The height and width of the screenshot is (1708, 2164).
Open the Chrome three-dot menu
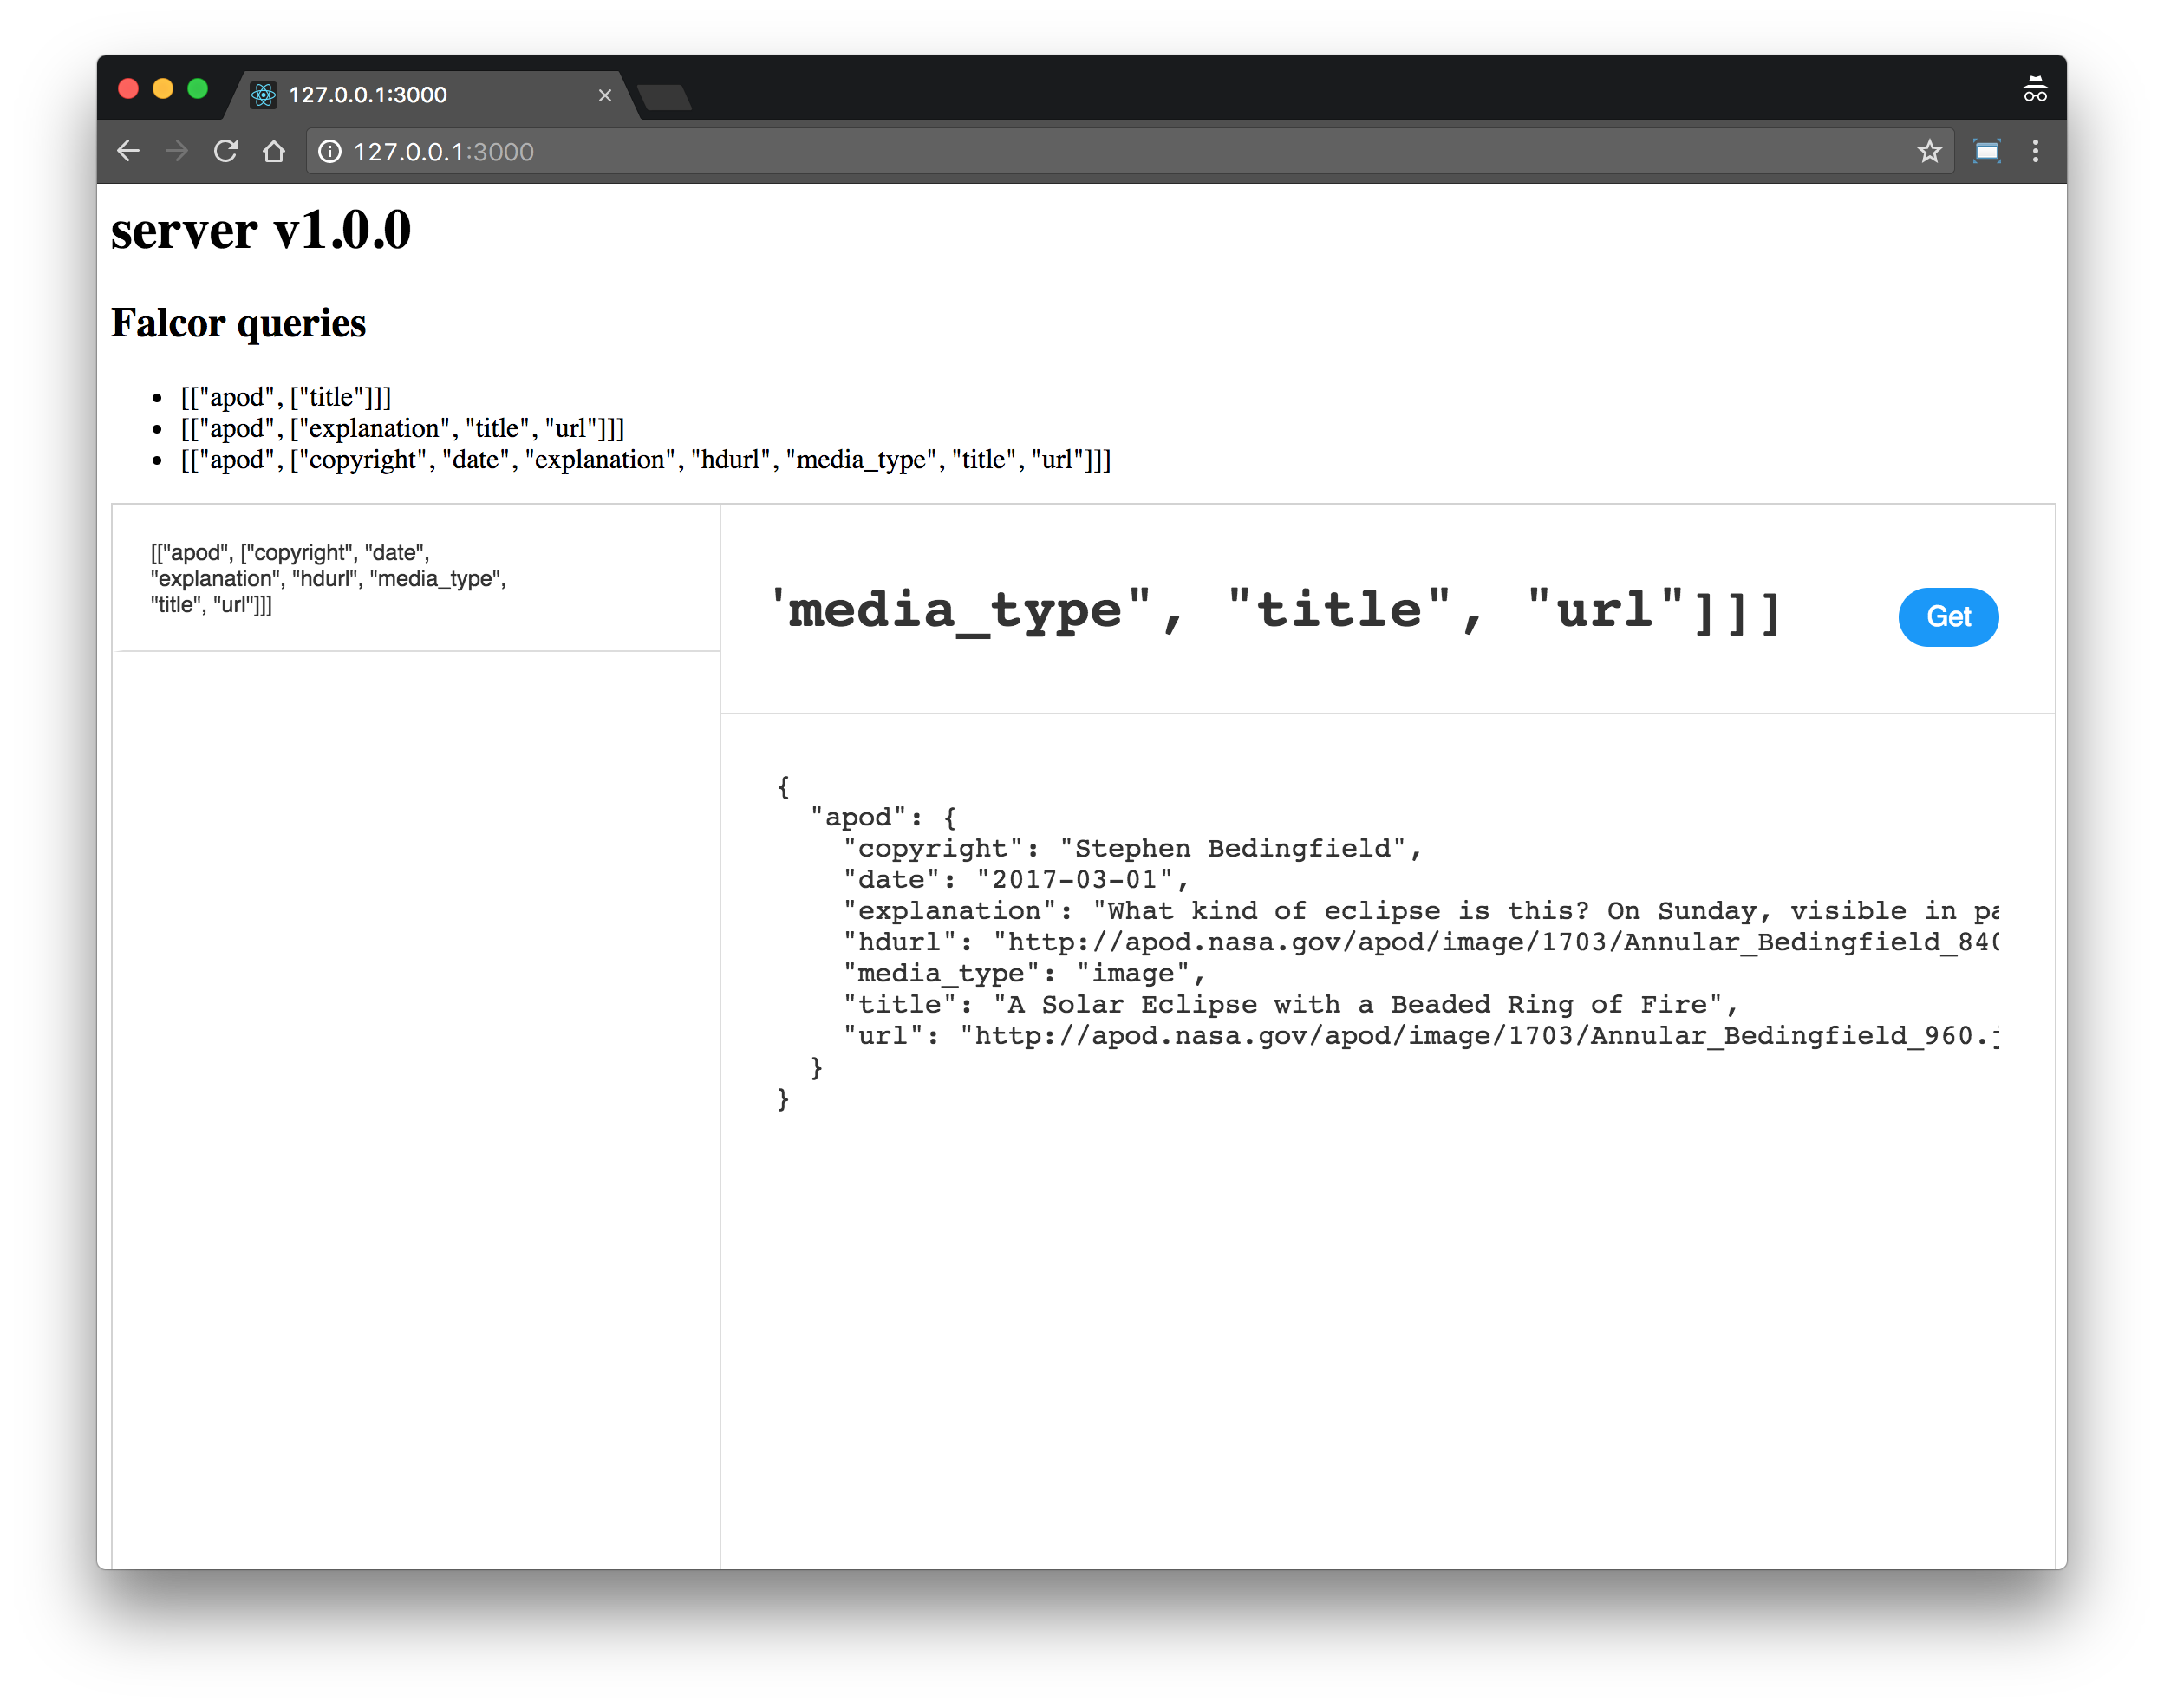click(2035, 151)
